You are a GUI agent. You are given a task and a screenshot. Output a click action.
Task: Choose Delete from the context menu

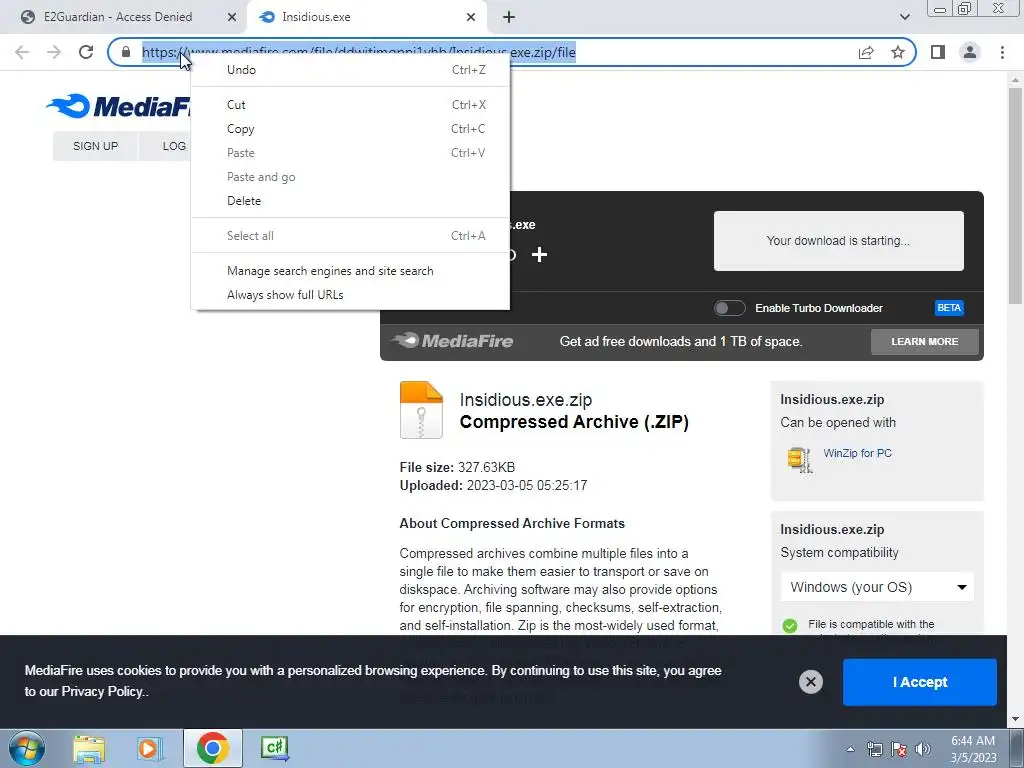(350, 200)
